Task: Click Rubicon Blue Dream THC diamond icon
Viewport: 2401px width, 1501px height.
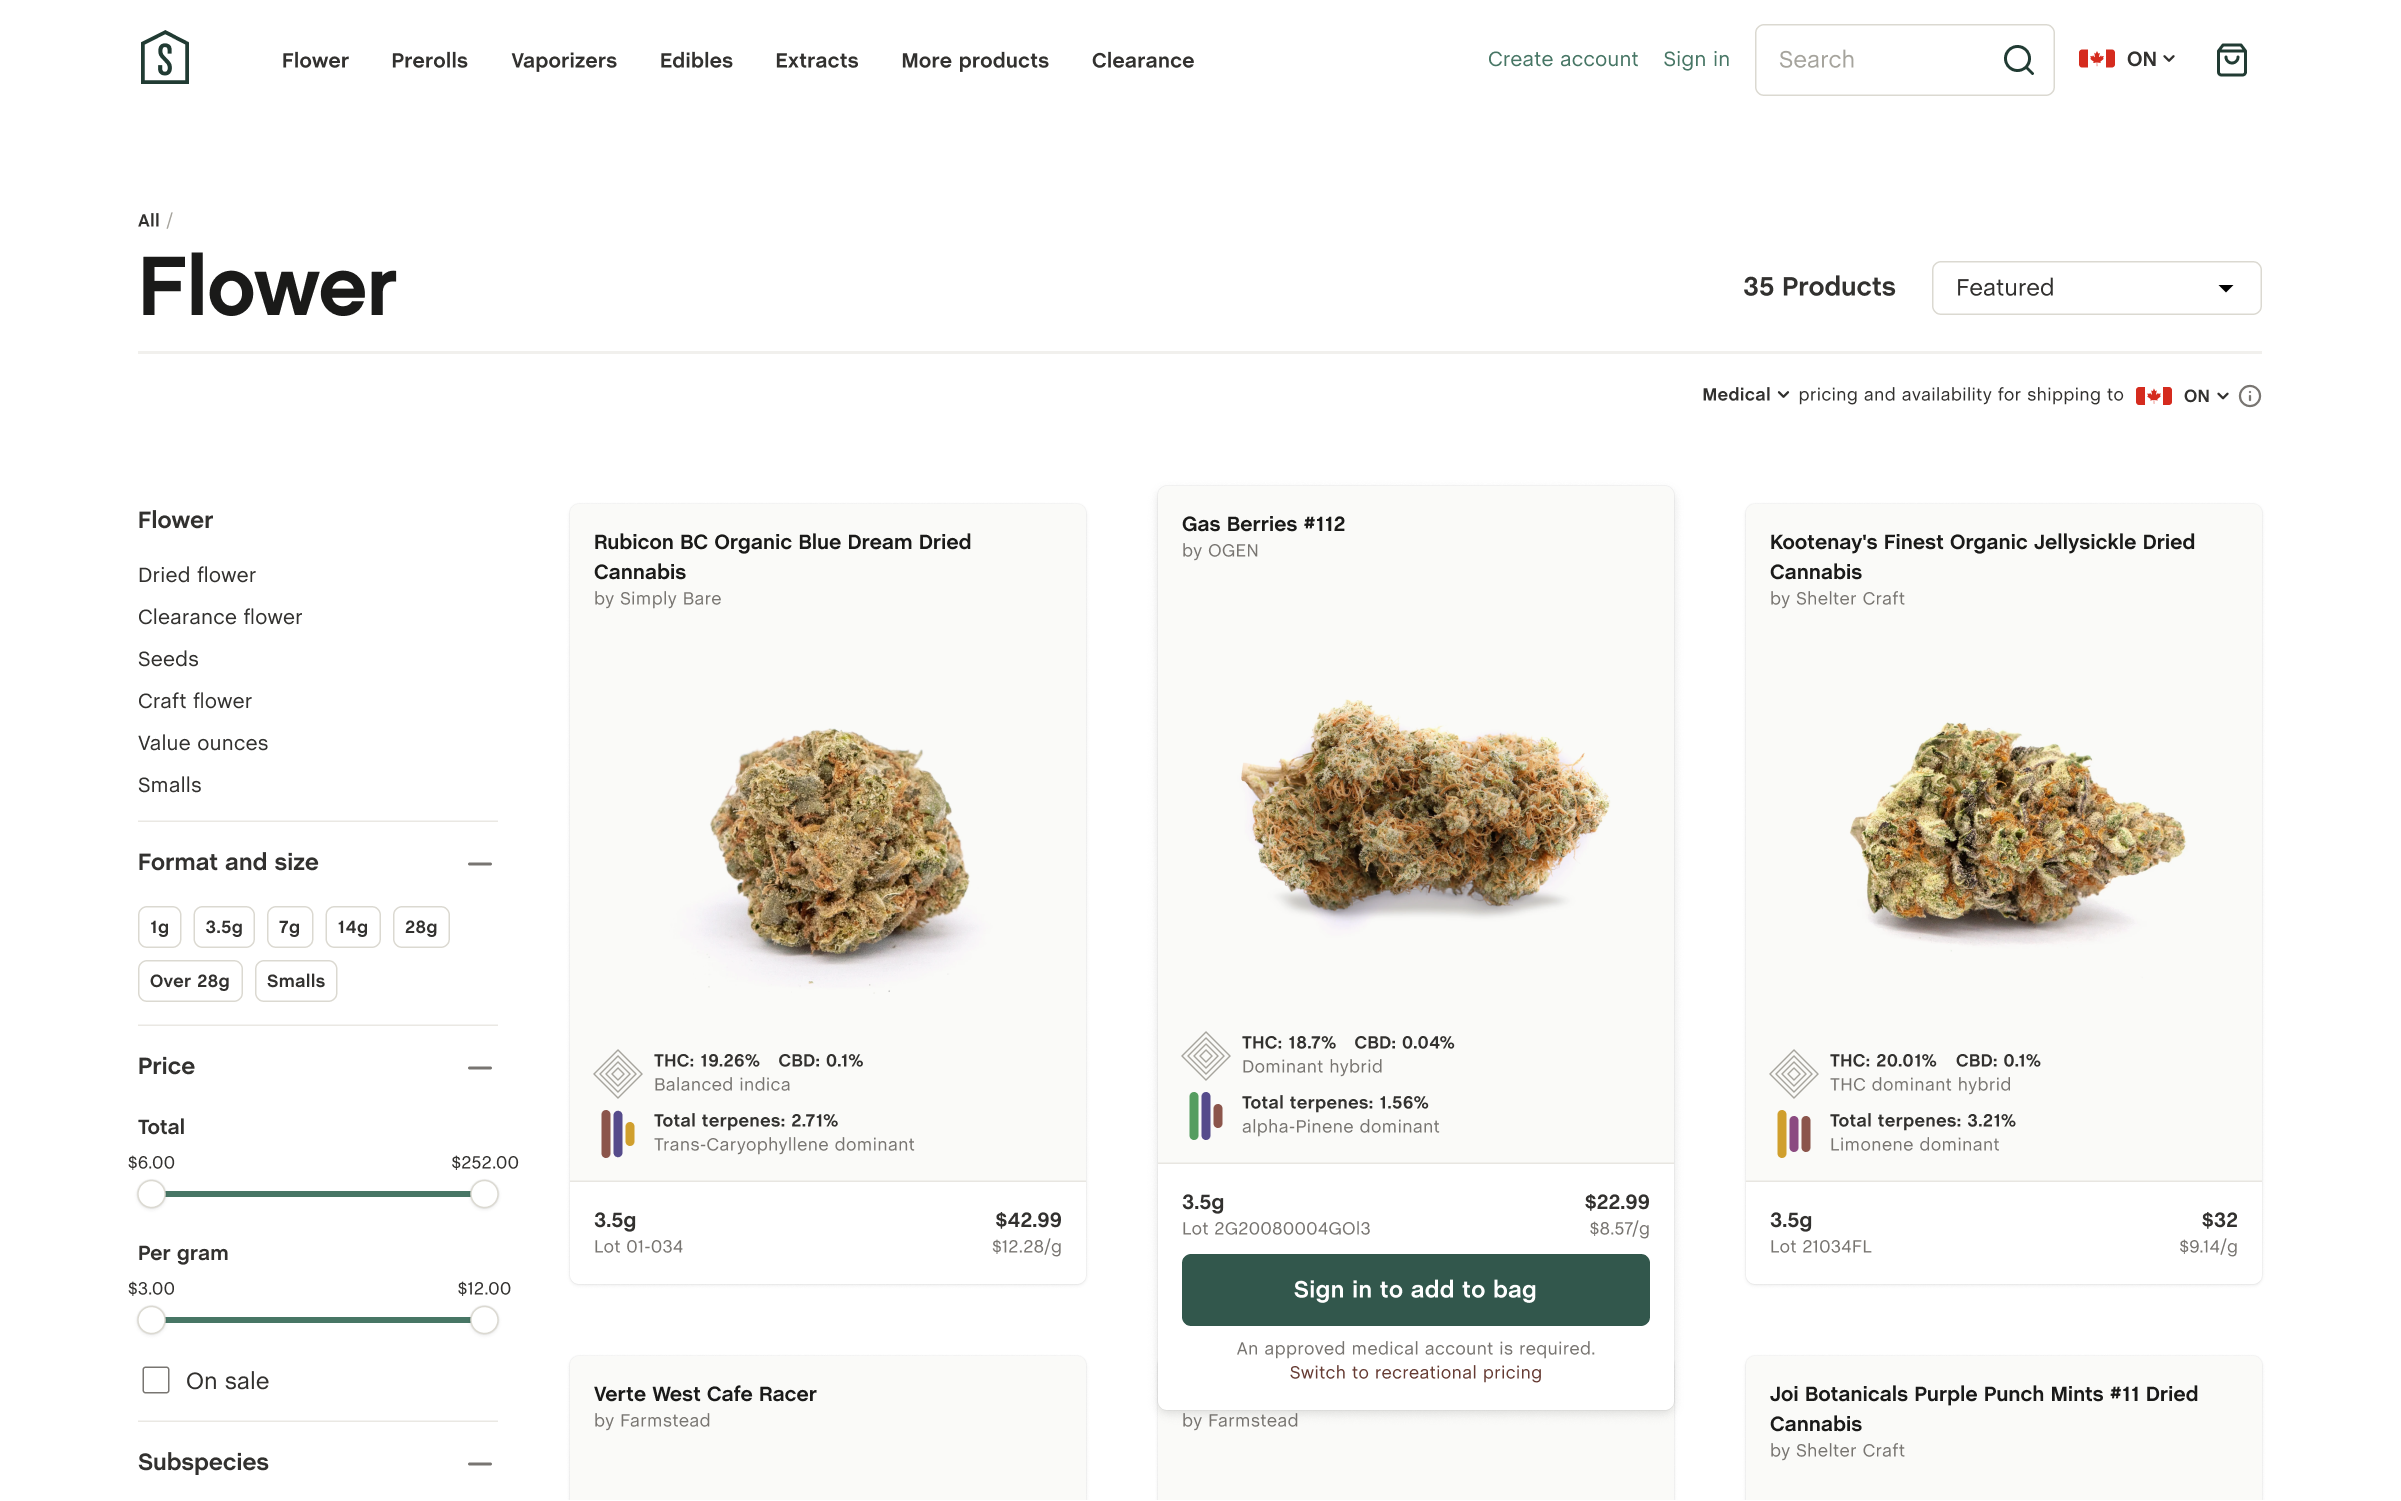Action: pos(618,1073)
